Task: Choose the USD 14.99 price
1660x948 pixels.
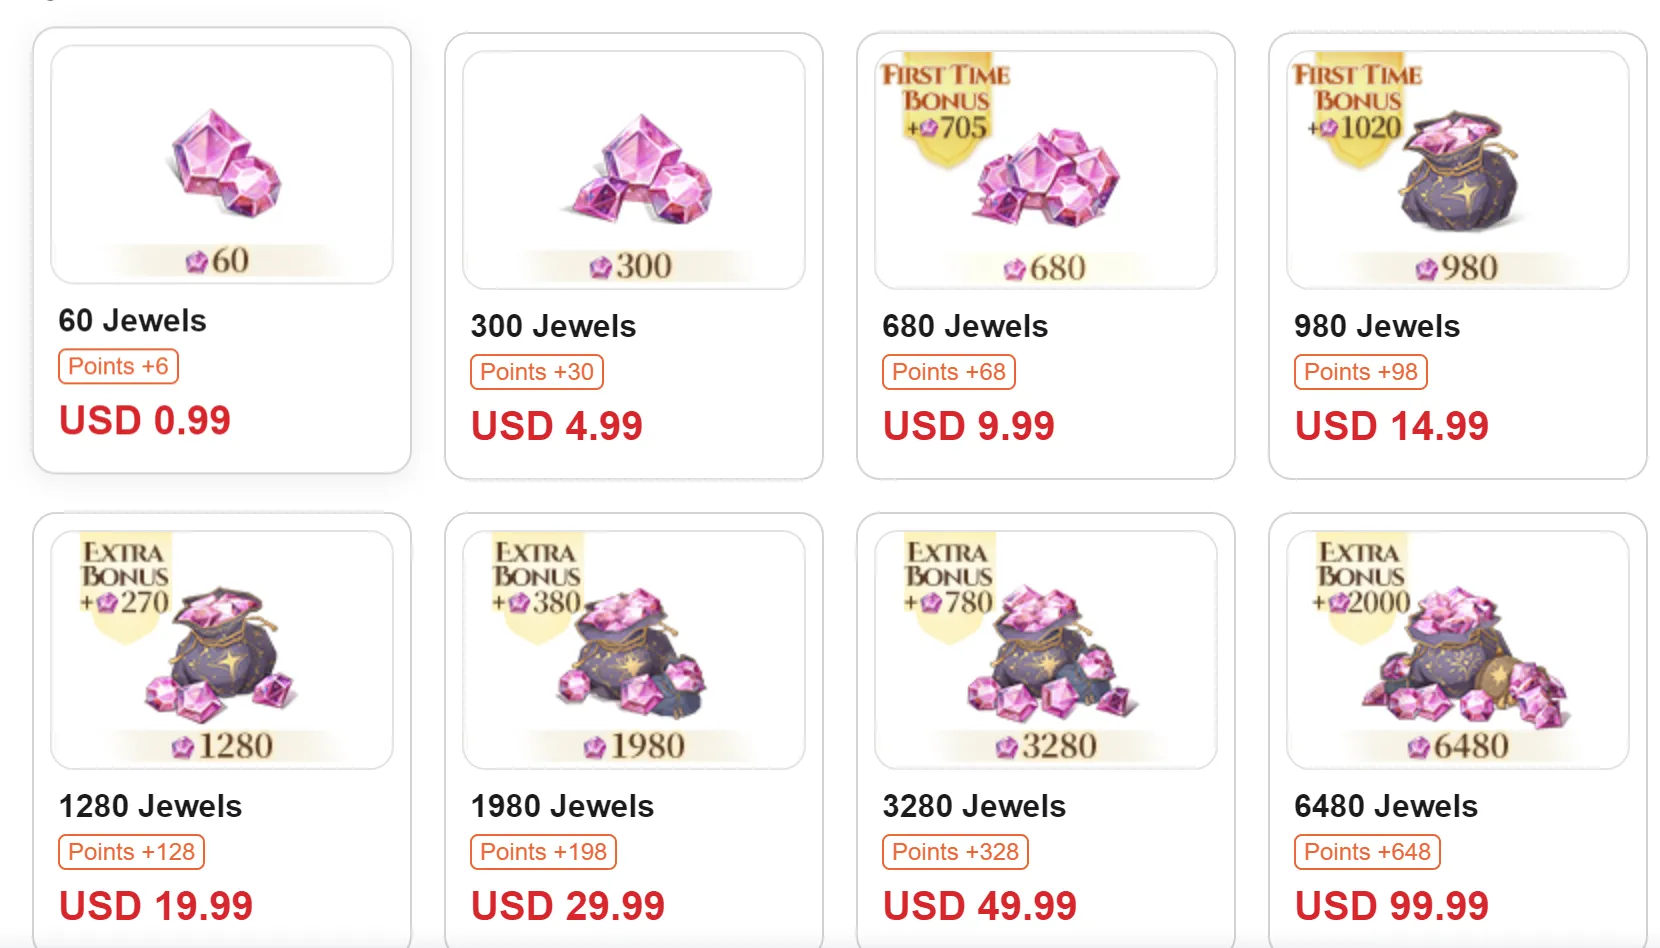Action: pos(1392,426)
